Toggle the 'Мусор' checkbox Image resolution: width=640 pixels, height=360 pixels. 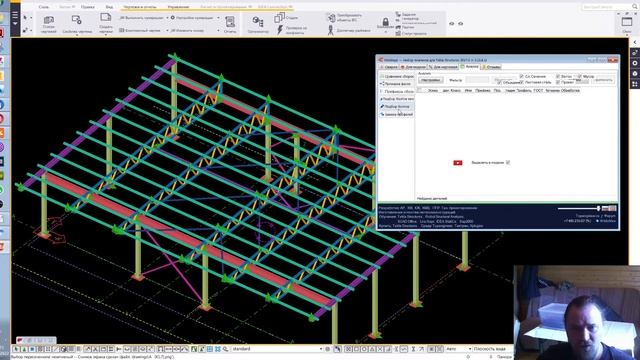[x=580, y=76]
